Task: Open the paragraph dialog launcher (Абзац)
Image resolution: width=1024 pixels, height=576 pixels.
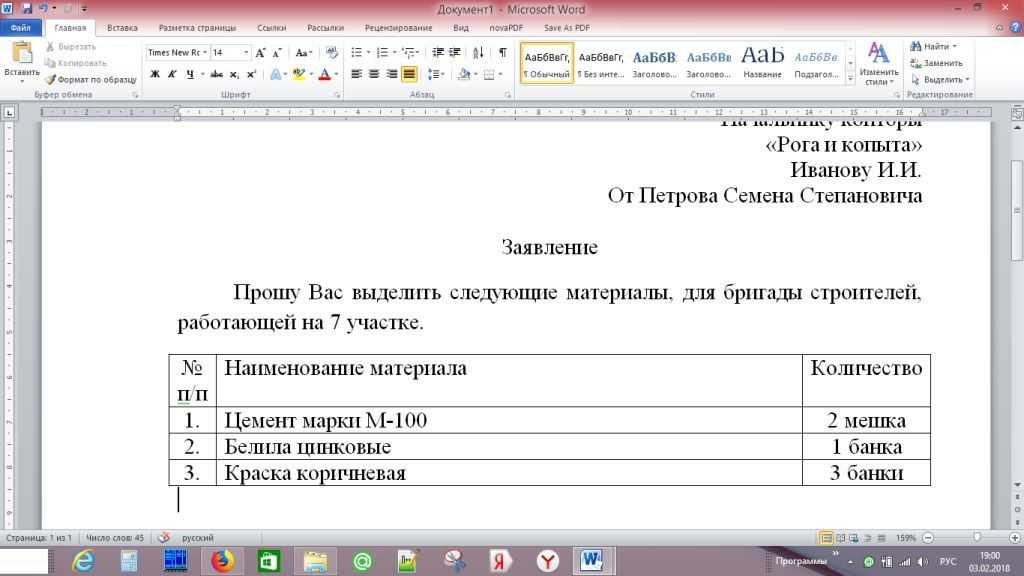Action: (x=507, y=95)
